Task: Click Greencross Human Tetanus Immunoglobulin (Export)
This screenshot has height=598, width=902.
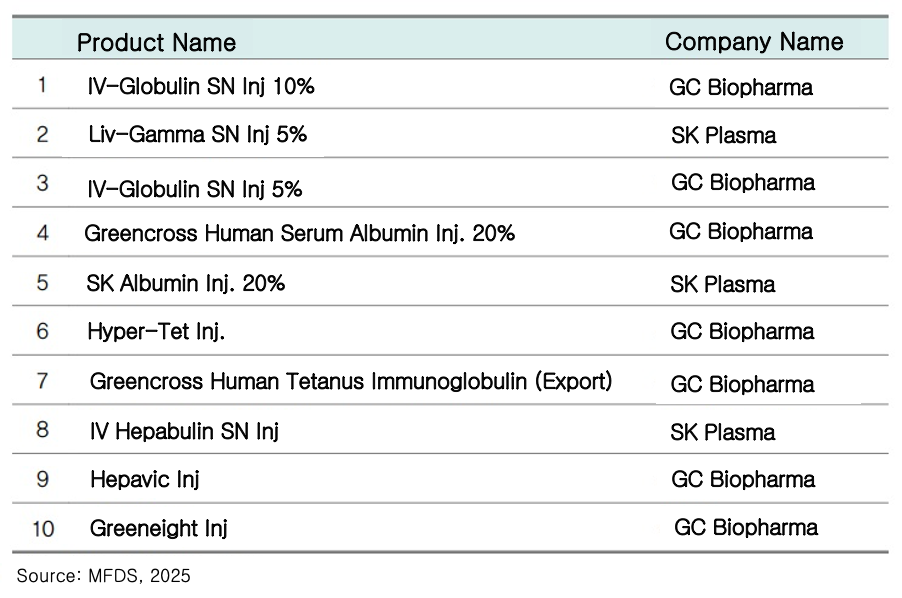Action: tap(351, 381)
